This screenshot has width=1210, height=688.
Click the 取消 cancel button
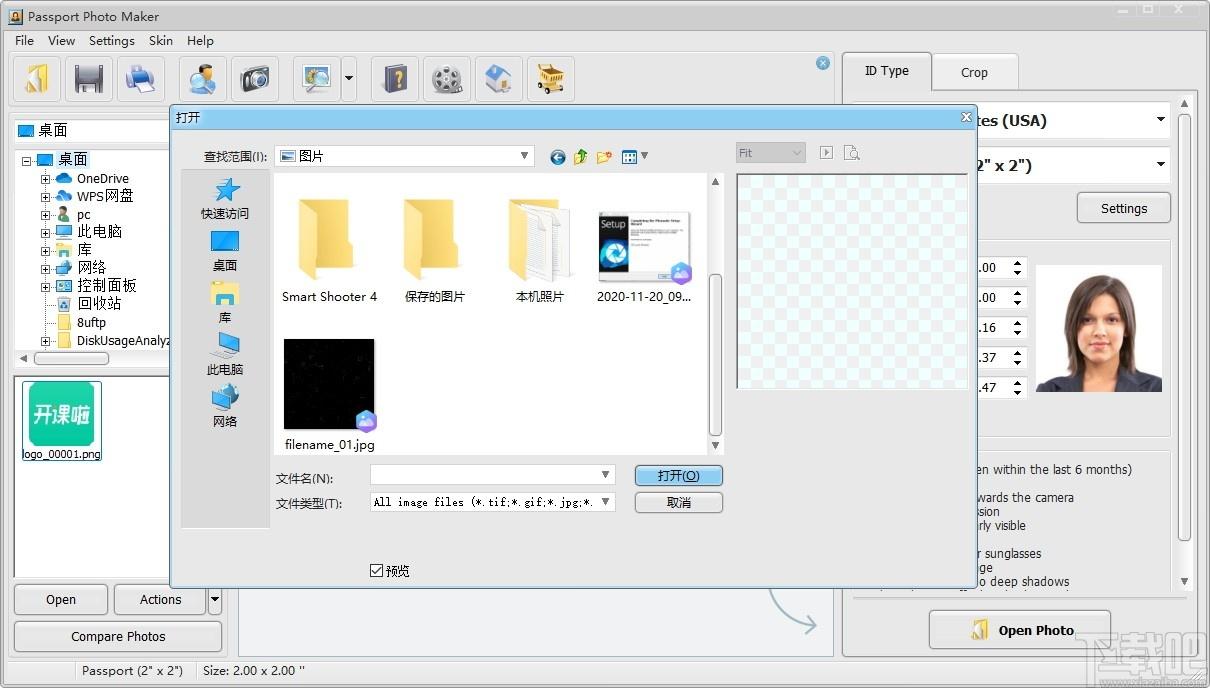(x=678, y=502)
